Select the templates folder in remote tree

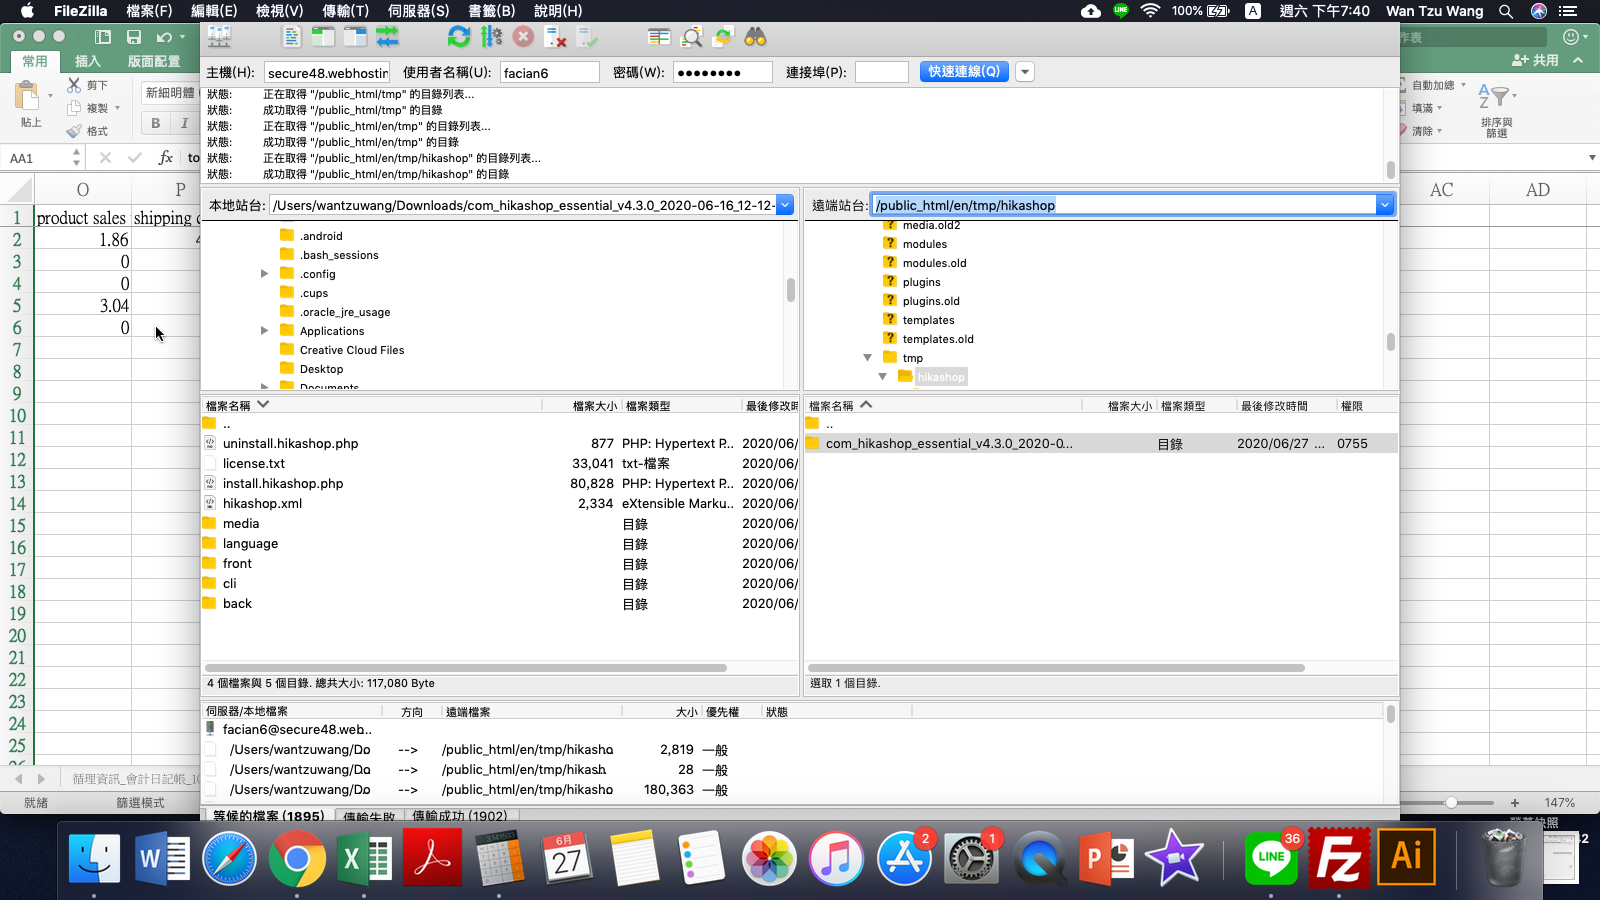pyautogui.click(x=928, y=320)
